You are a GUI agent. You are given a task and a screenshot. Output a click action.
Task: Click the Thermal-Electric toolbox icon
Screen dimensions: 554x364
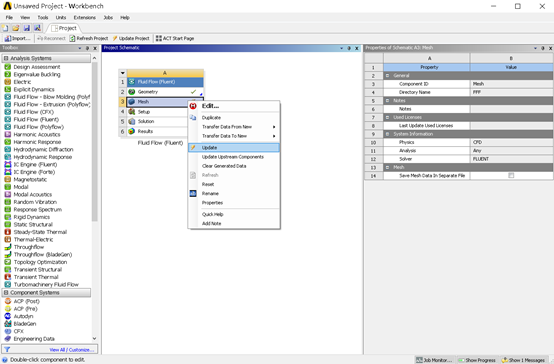(7, 239)
